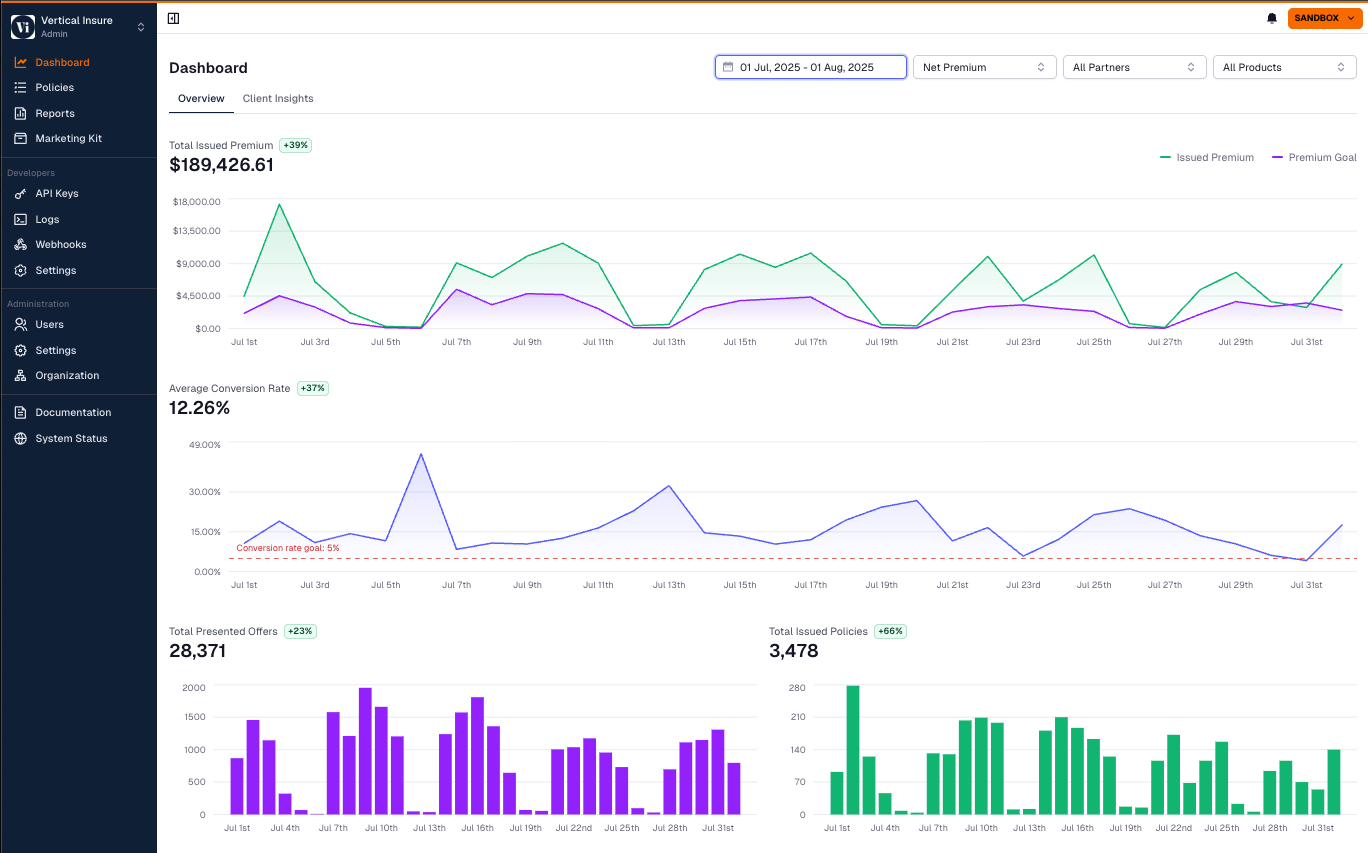Toggle Premium Goal series in legend
1368x853 pixels.
coord(1314,158)
